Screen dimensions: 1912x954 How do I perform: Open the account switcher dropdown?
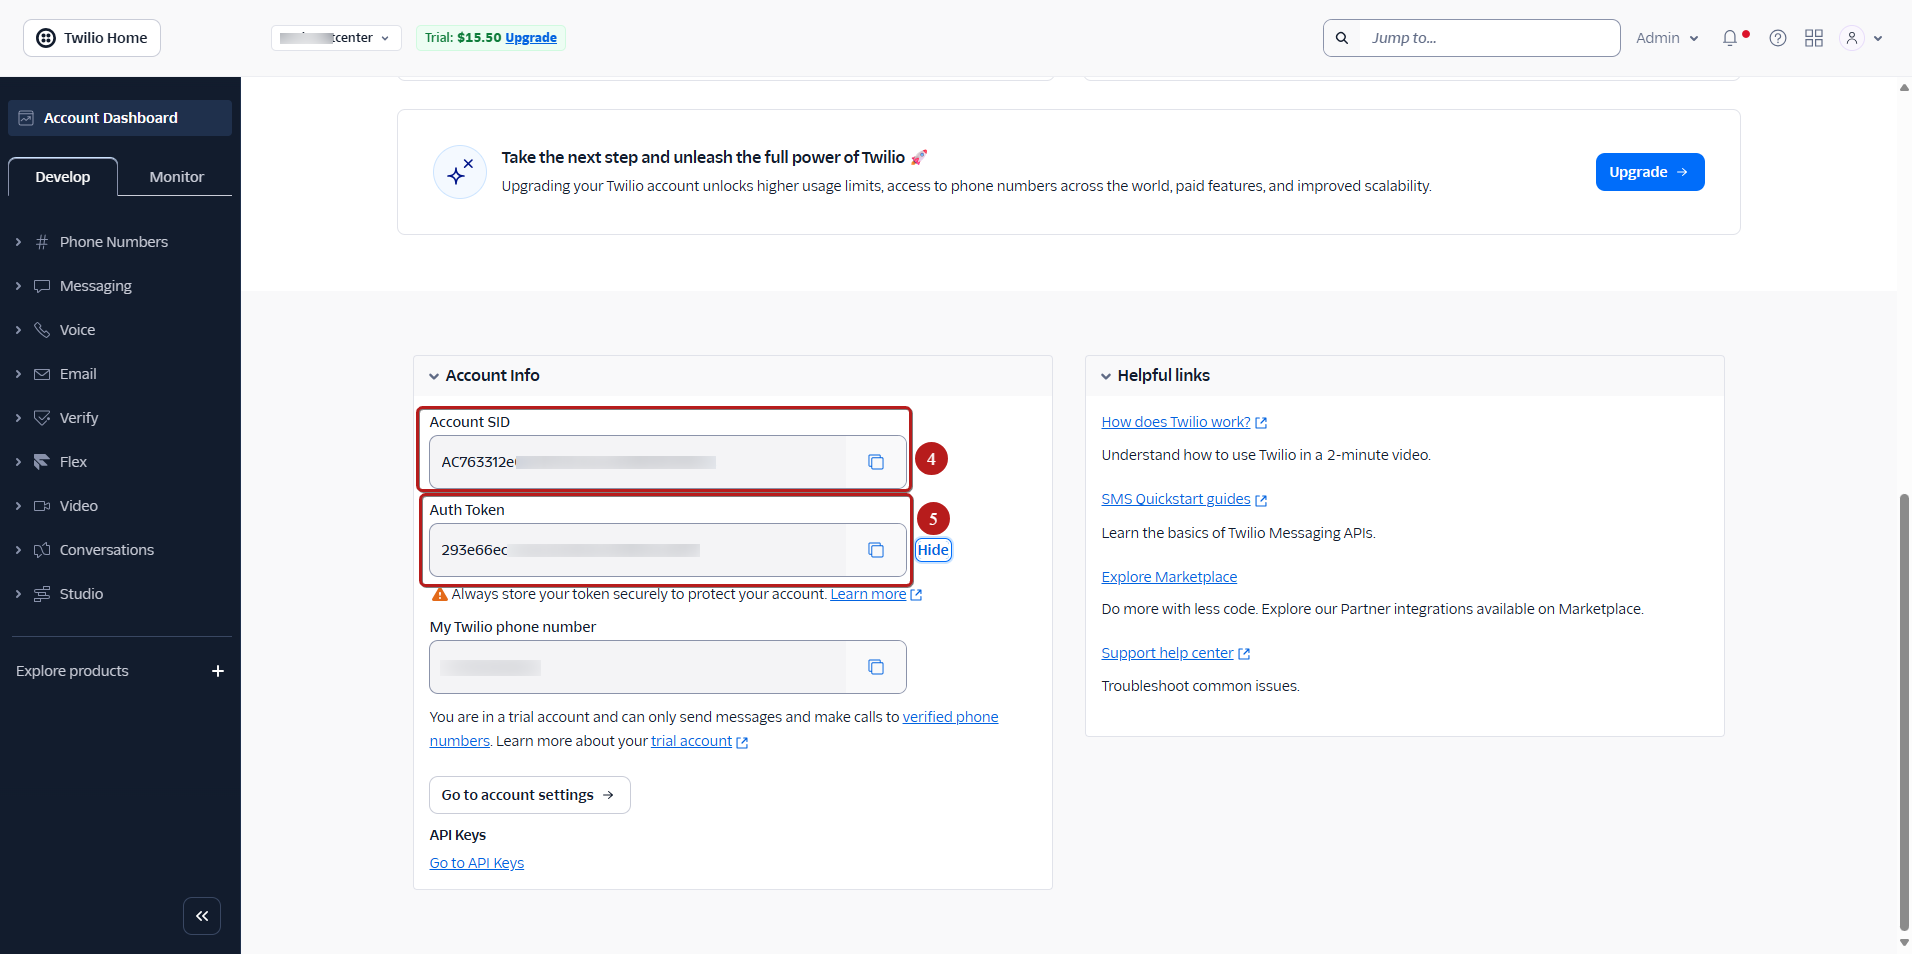[336, 38]
